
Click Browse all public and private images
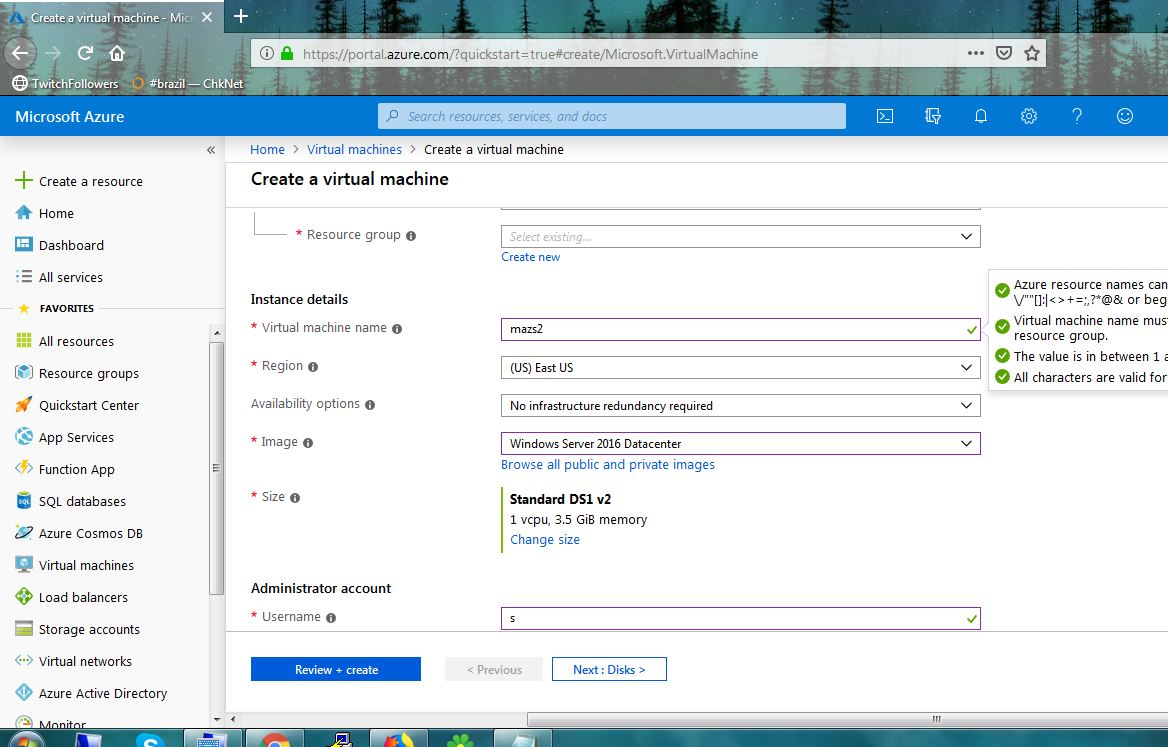(608, 465)
